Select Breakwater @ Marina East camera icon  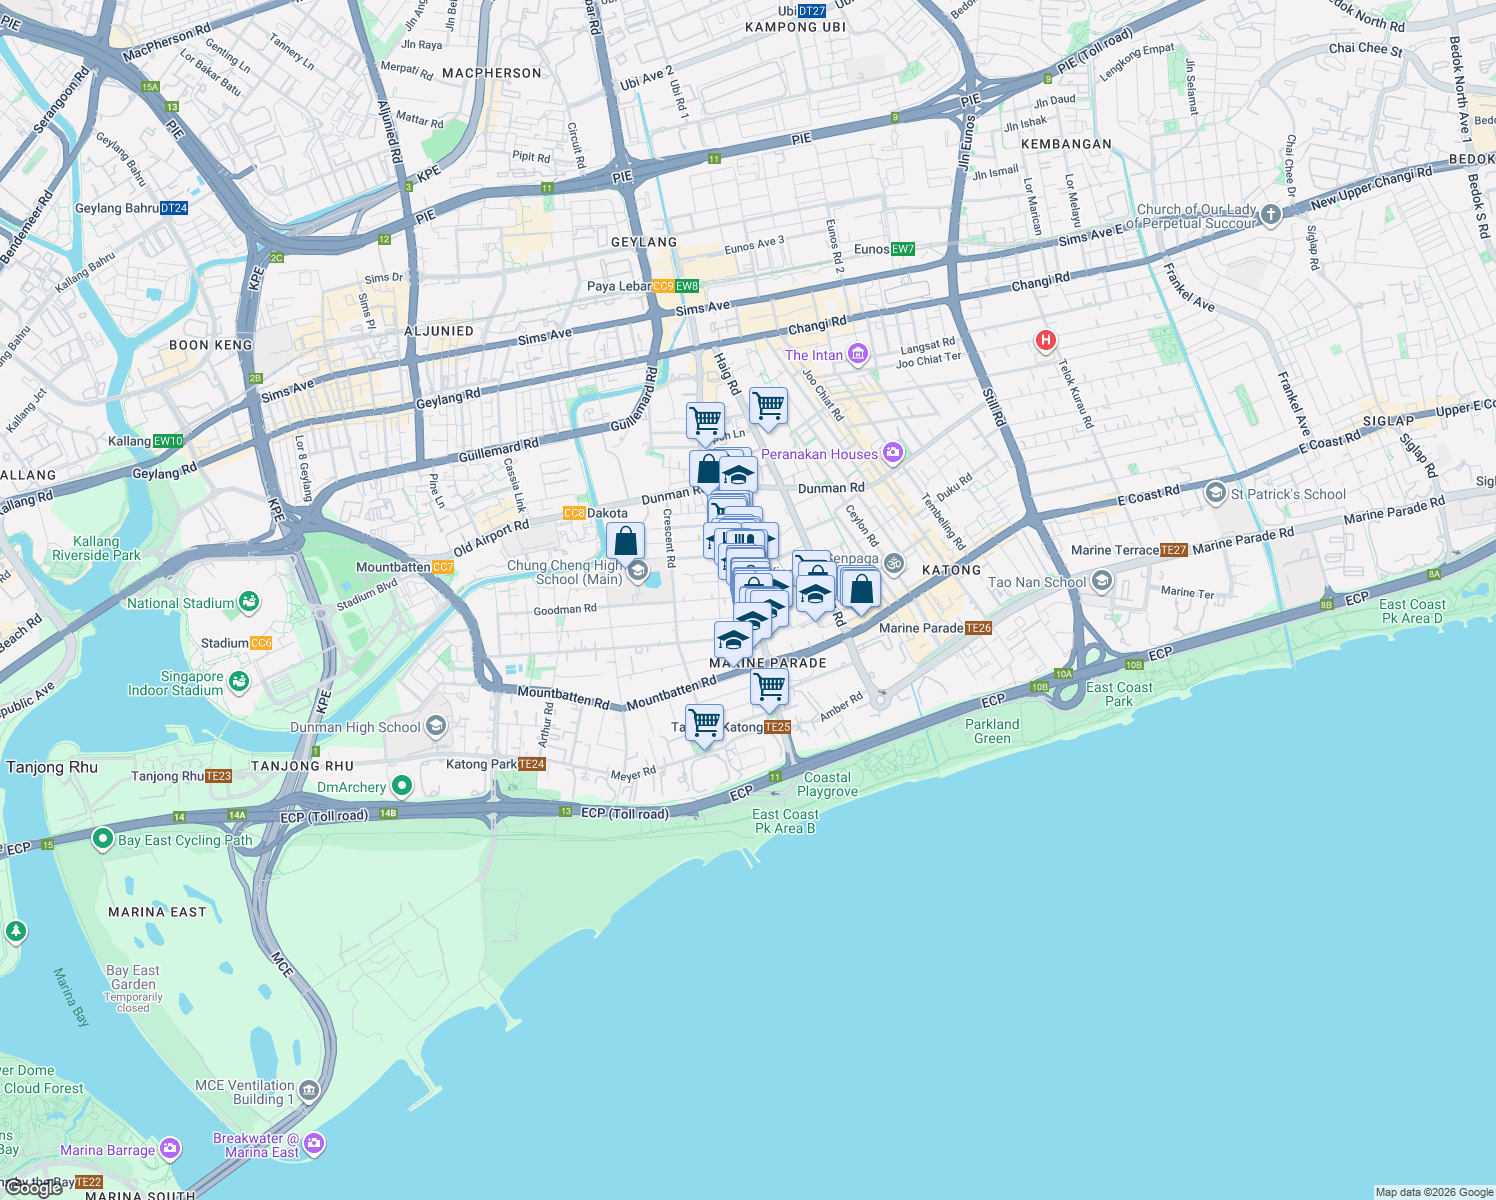click(x=314, y=1143)
